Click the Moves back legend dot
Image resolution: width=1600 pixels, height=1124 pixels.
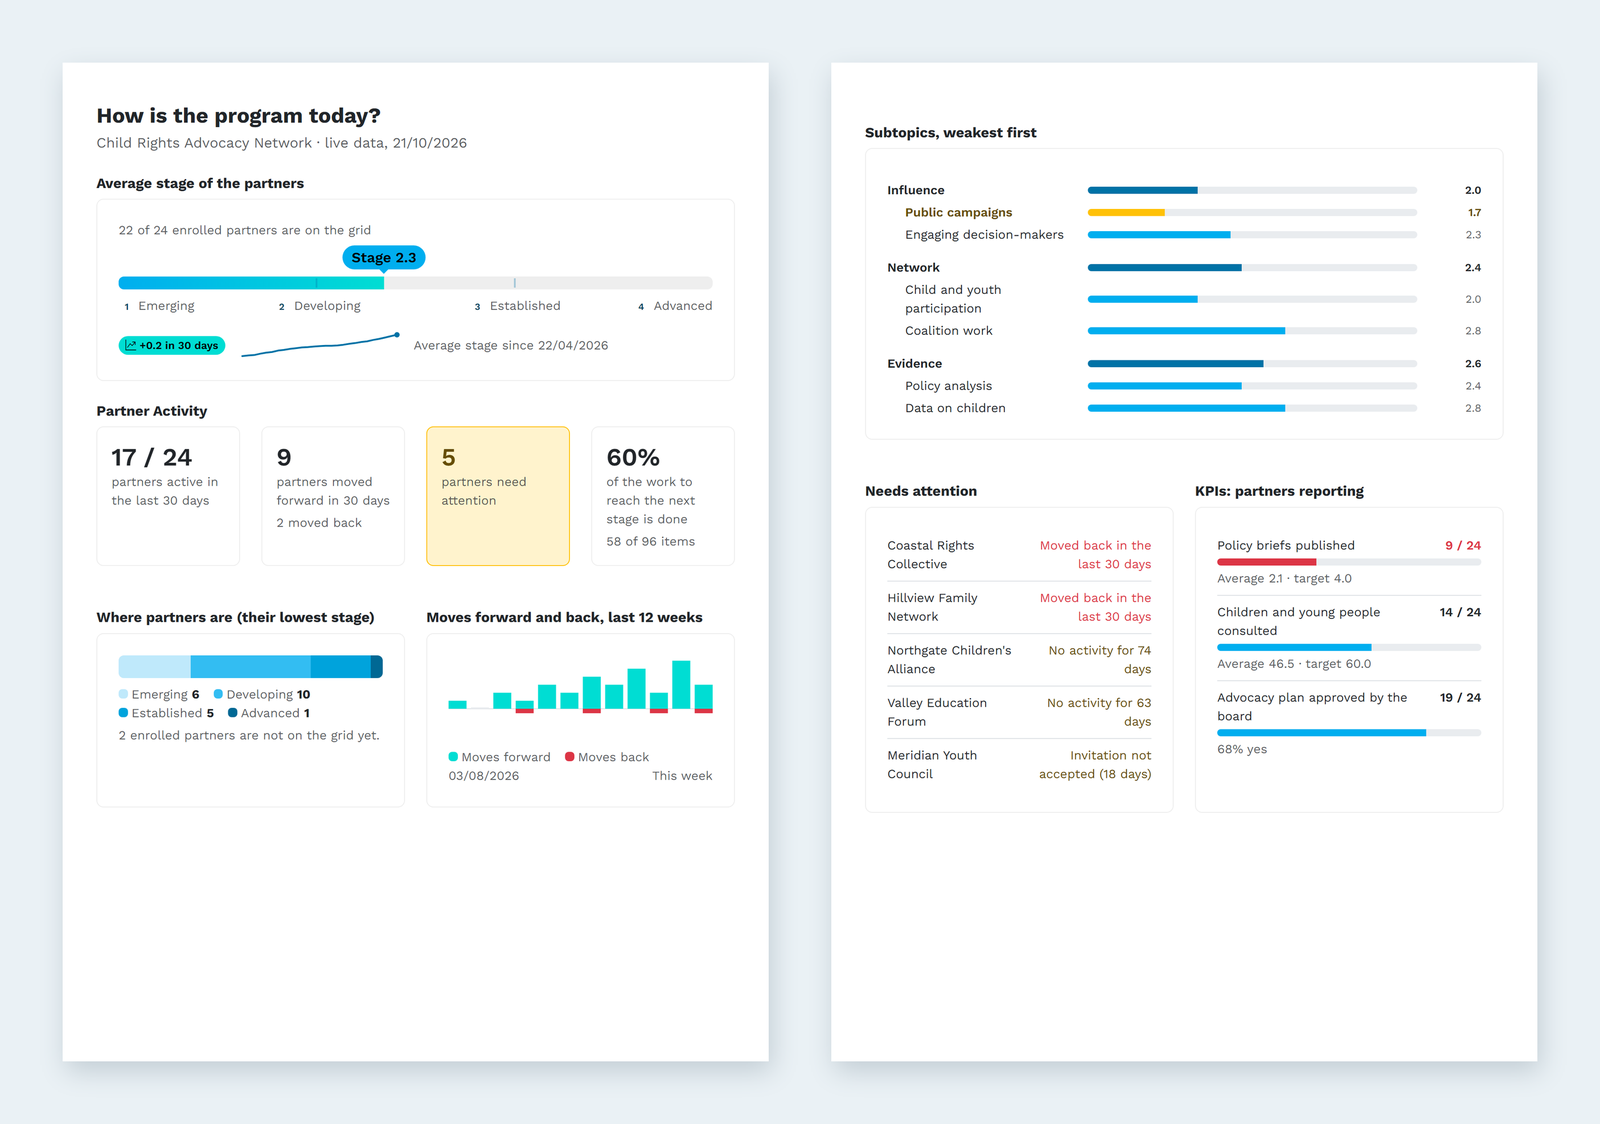tap(569, 757)
